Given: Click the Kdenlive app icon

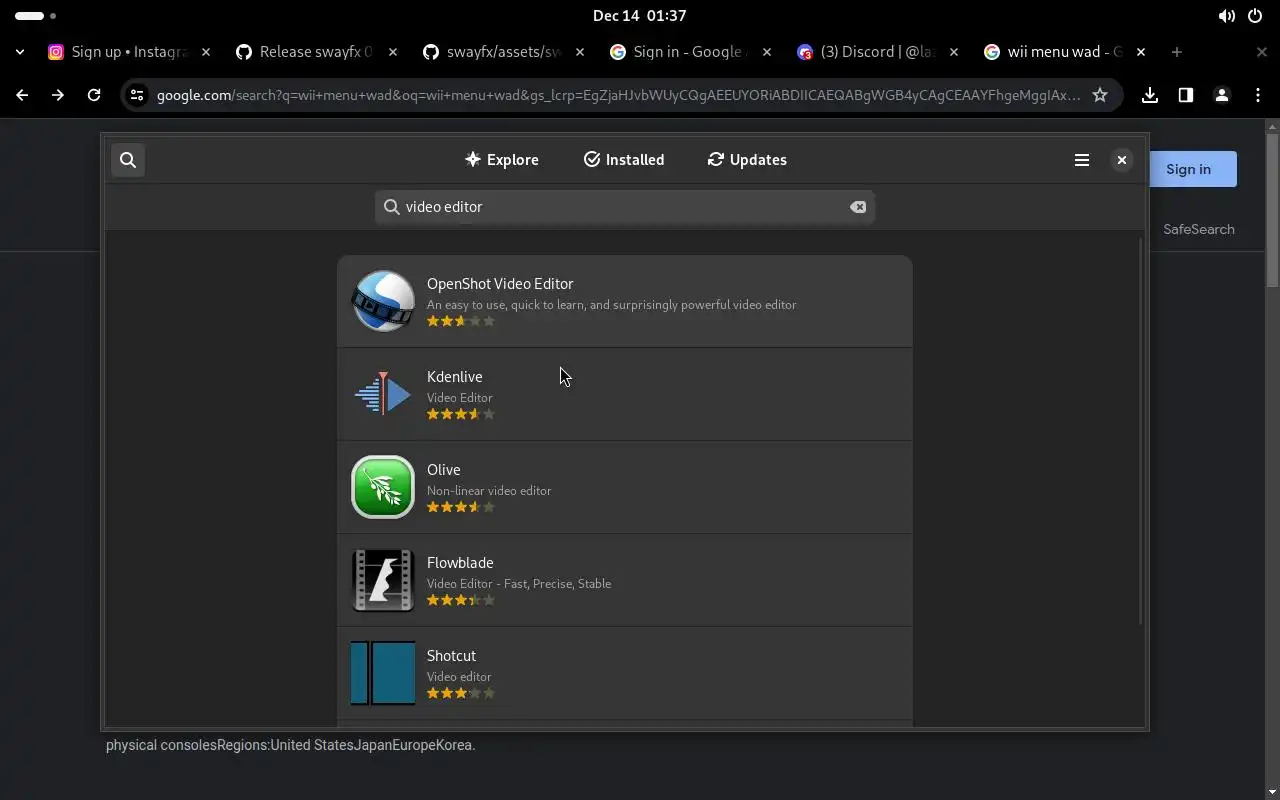Looking at the screenshot, I should pos(383,394).
